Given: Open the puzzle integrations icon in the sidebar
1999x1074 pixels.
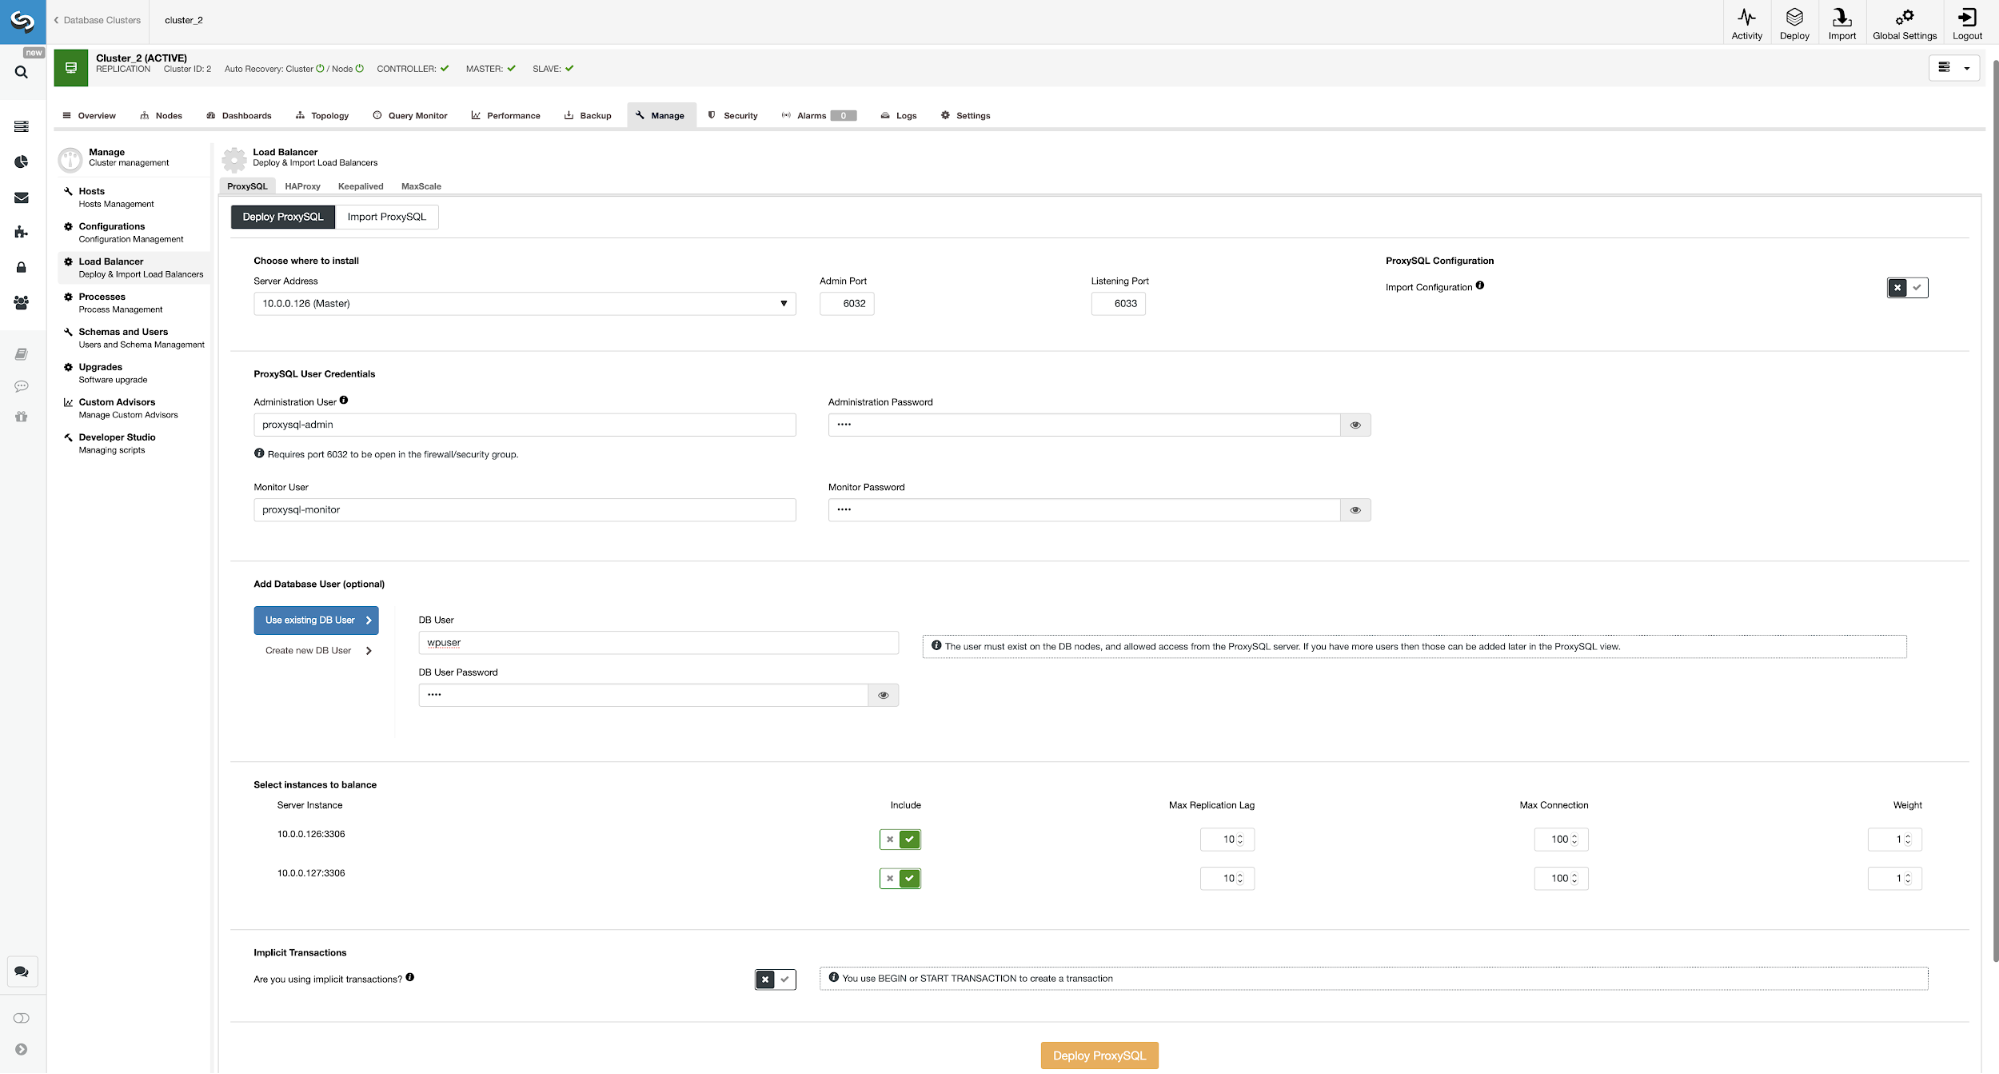Looking at the screenshot, I should coord(21,232).
